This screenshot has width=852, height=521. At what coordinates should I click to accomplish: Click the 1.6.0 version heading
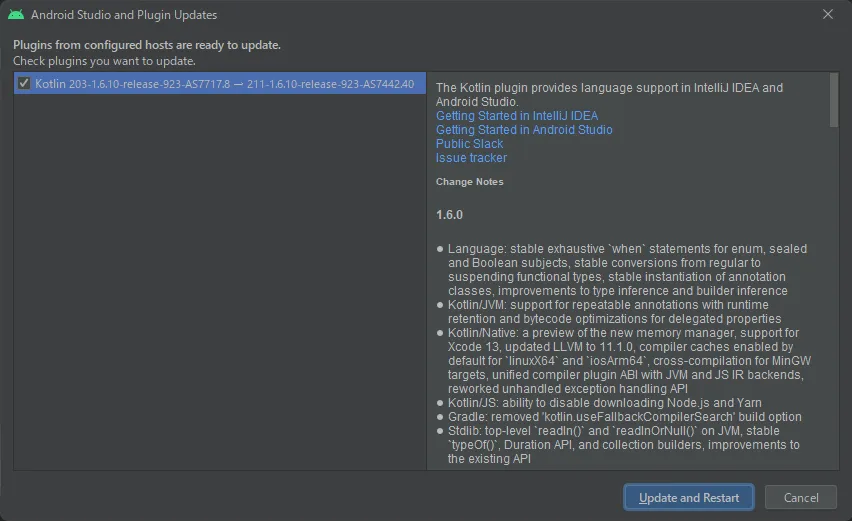(449, 215)
